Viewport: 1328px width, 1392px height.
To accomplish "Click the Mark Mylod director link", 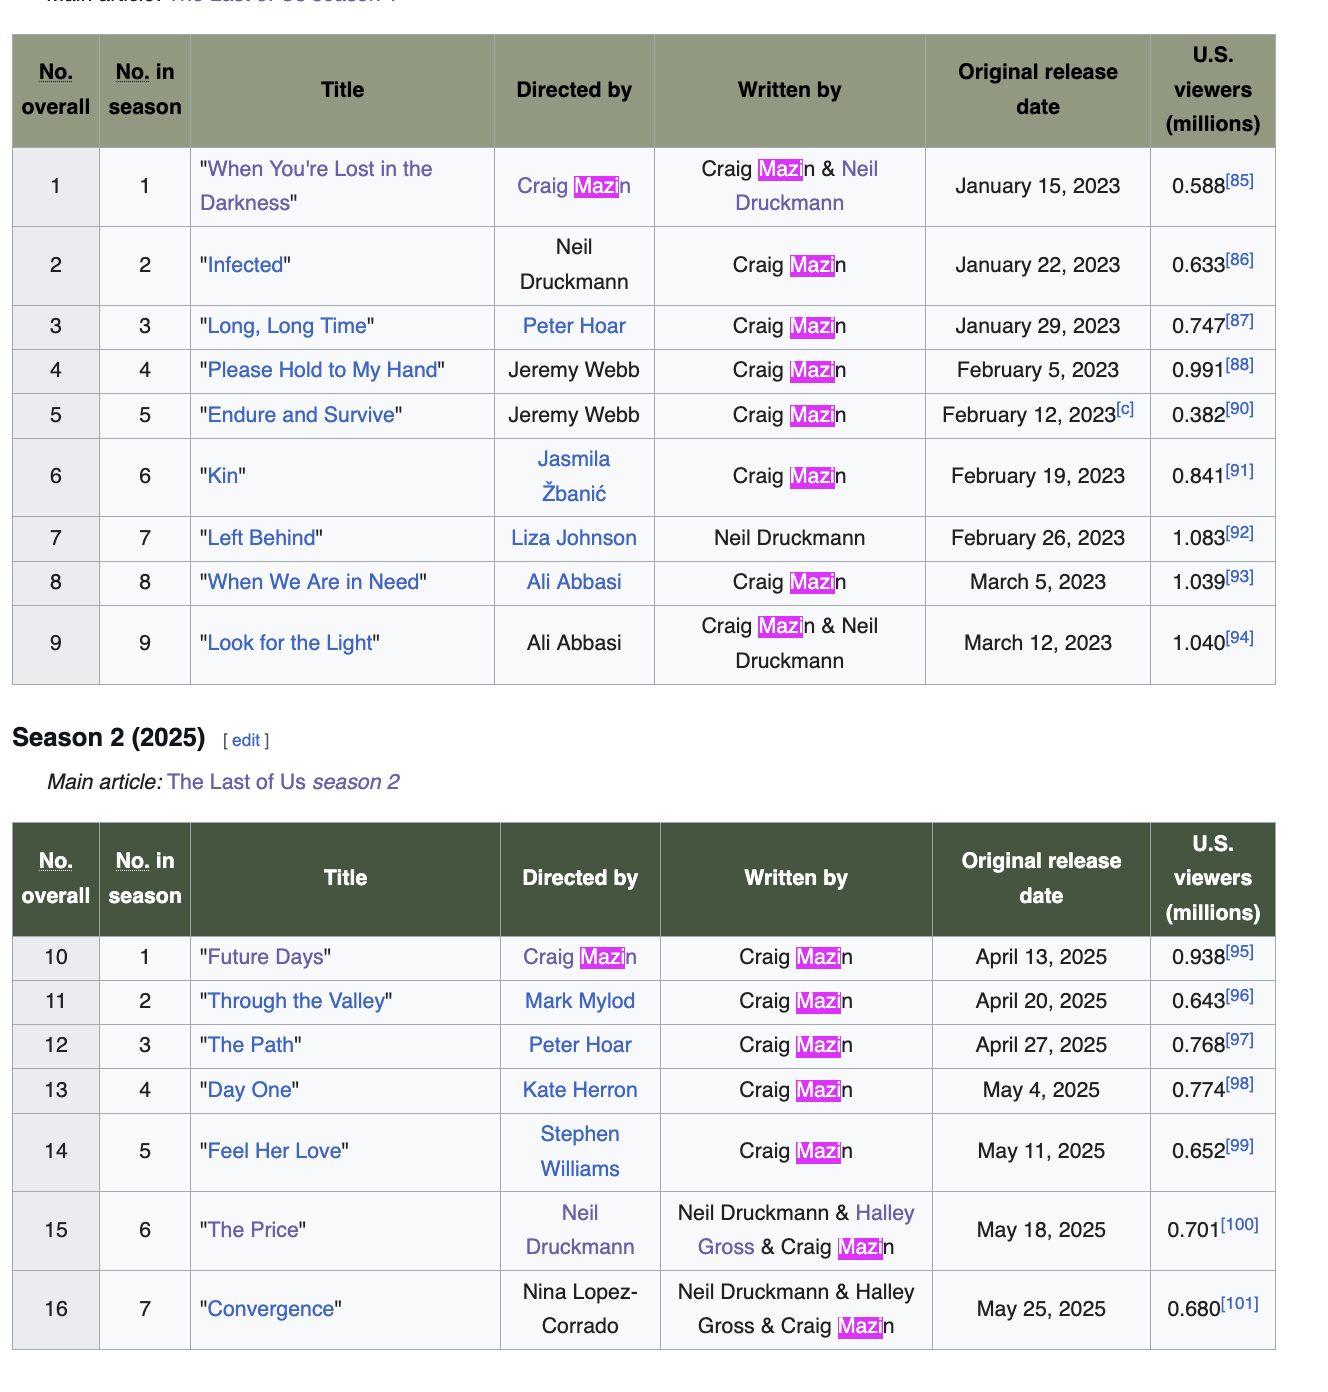I will tap(580, 1001).
